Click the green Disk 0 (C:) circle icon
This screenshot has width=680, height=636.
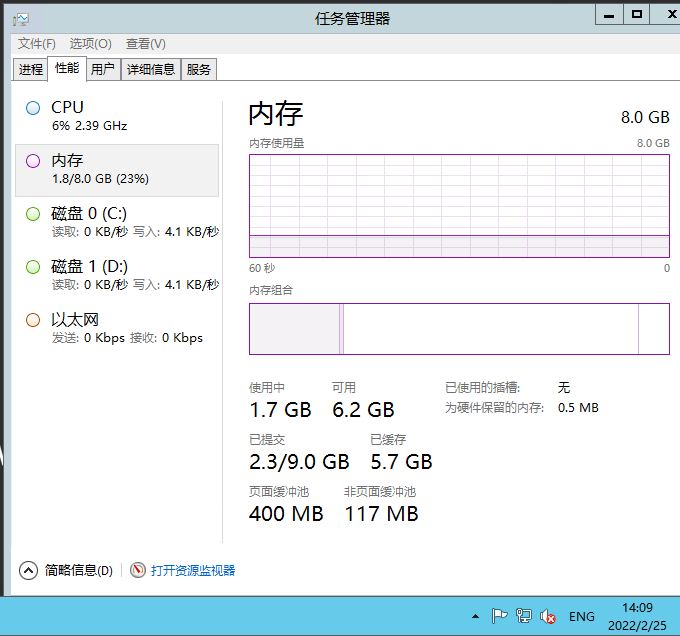[x=33, y=214]
